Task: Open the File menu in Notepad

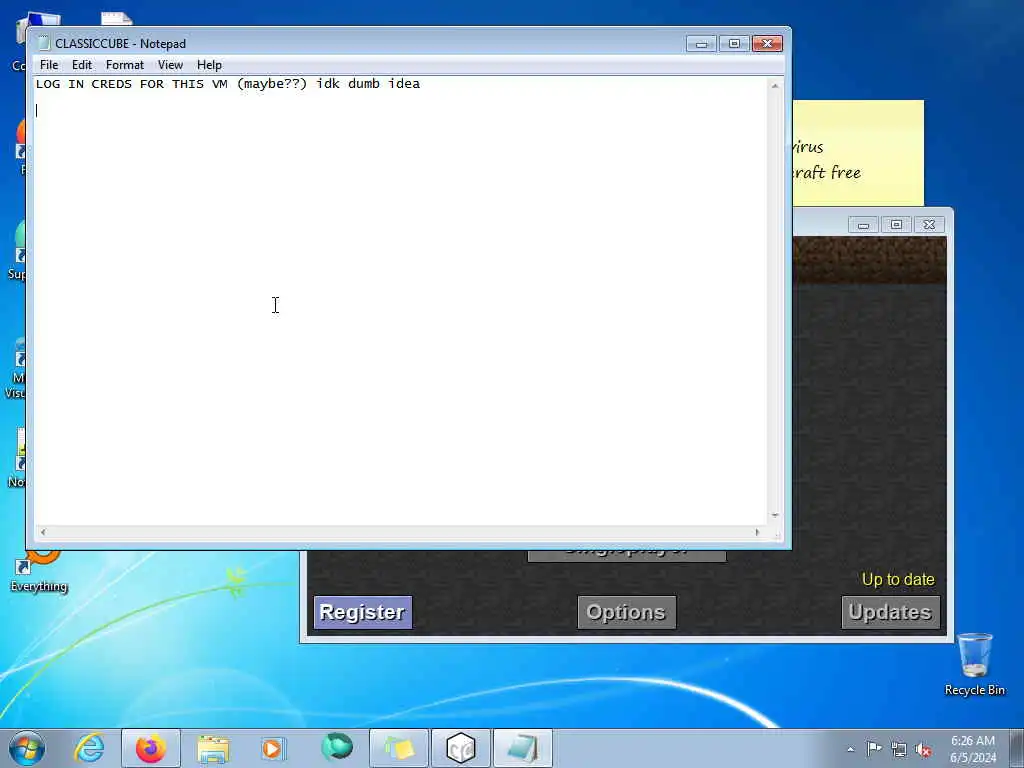Action: pyautogui.click(x=49, y=65)
